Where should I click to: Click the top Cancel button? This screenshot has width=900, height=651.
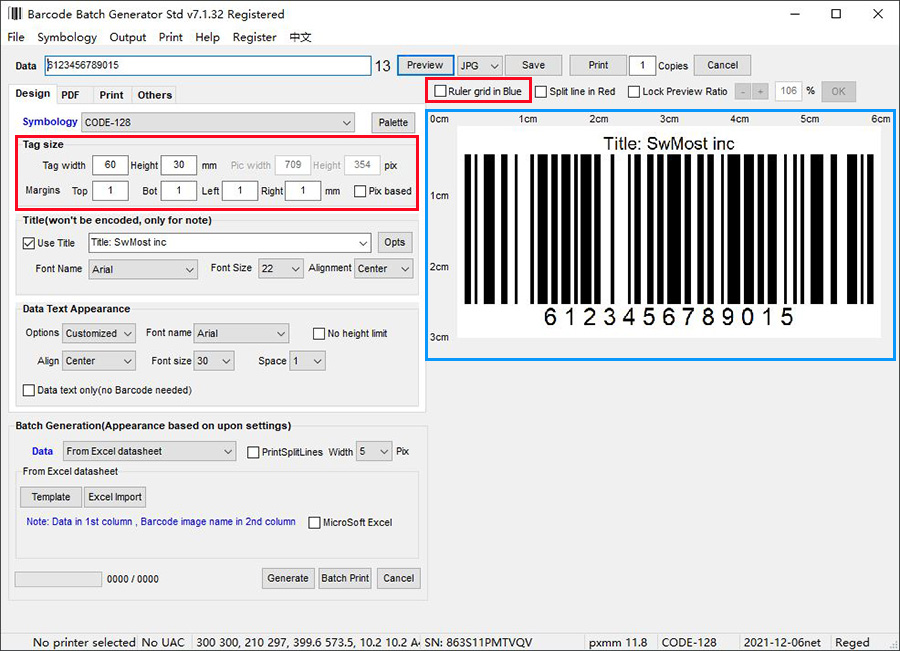[x=723, y=65]
